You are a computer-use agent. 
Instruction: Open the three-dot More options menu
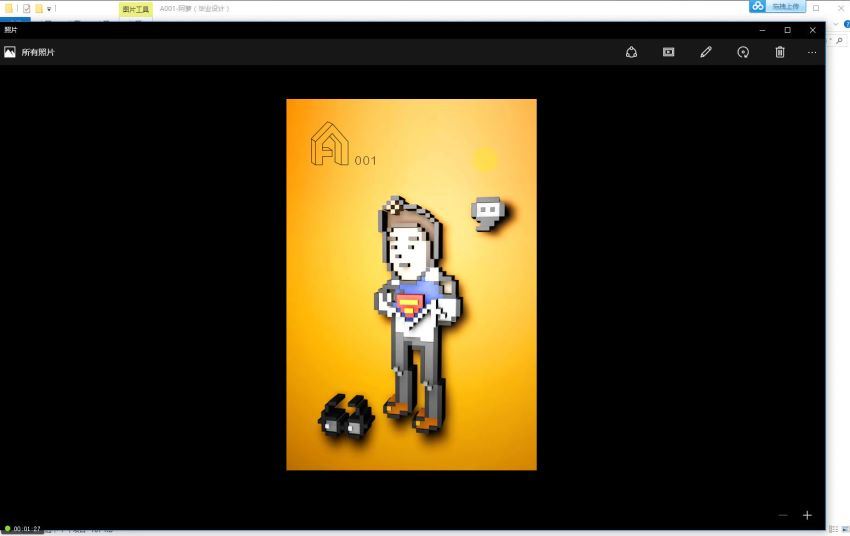812,53
